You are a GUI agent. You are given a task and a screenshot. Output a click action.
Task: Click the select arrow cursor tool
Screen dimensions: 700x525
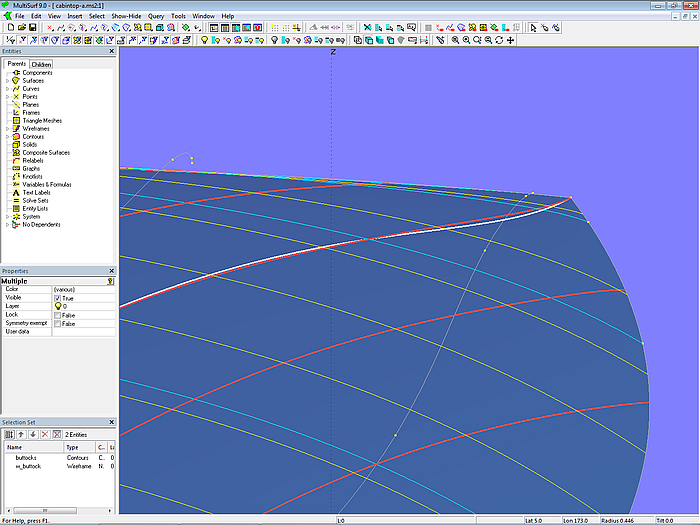pyautogui.click(x=533, y=27)
